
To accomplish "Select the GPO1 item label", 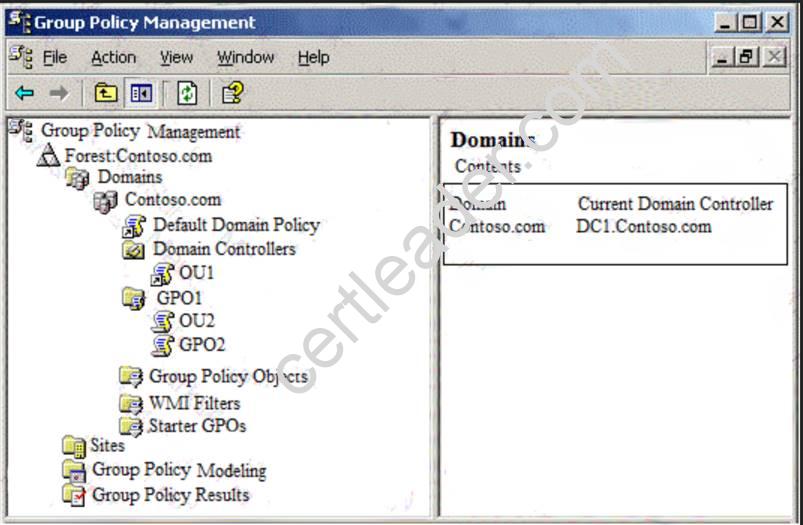I will [x=179, y=298].
